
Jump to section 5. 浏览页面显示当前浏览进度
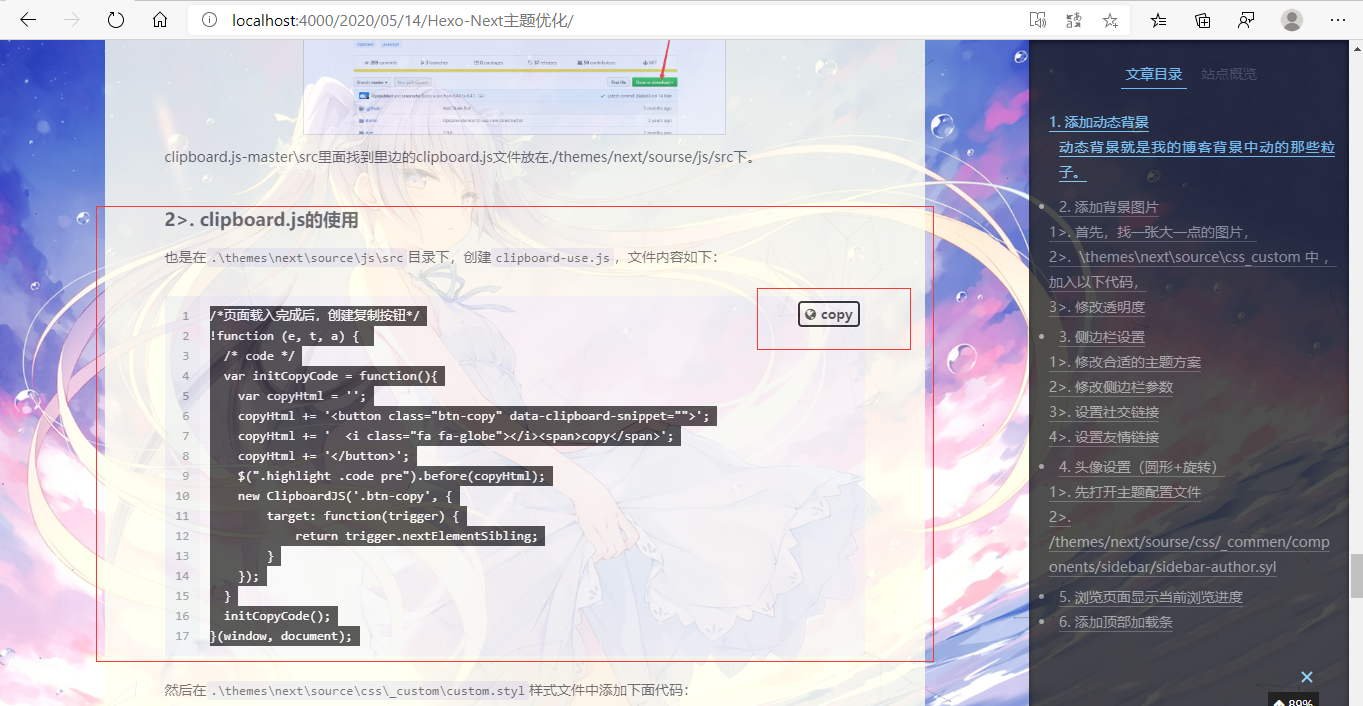tap(1151, 597)
